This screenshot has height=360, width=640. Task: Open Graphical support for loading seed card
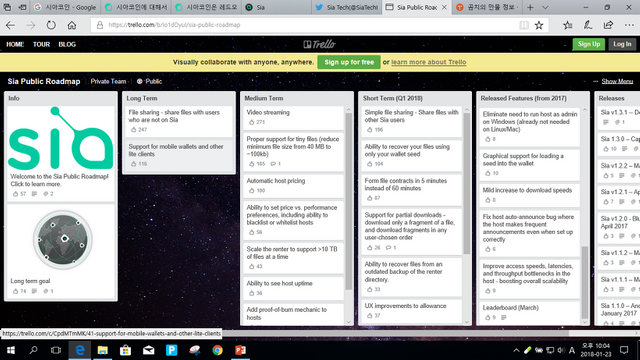pos(529,164)
